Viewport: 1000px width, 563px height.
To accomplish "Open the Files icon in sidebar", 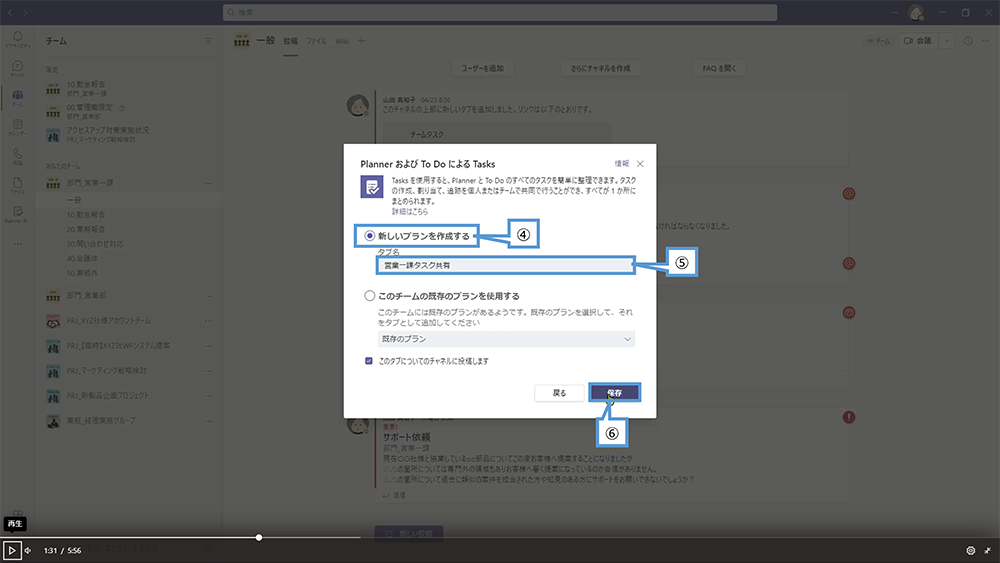I will (17, 186).
